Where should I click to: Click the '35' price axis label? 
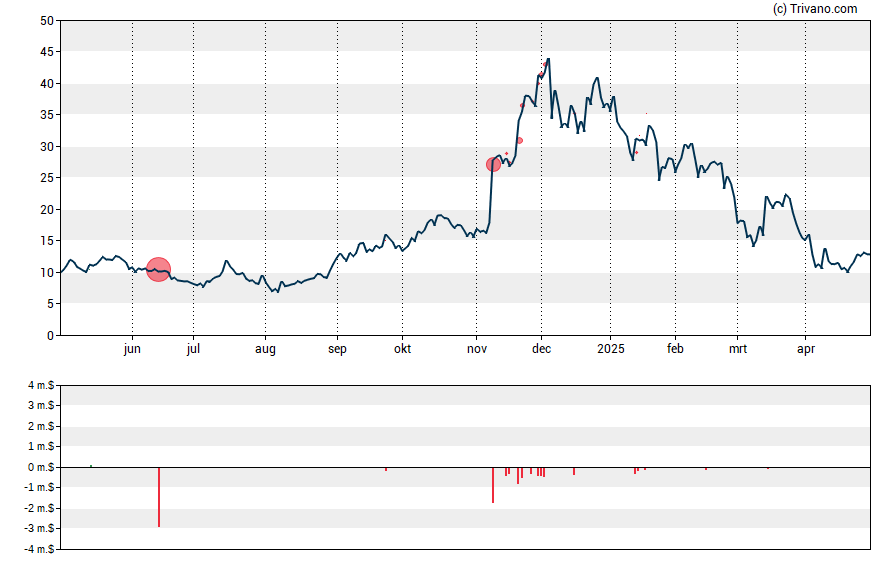pos(47,115)
